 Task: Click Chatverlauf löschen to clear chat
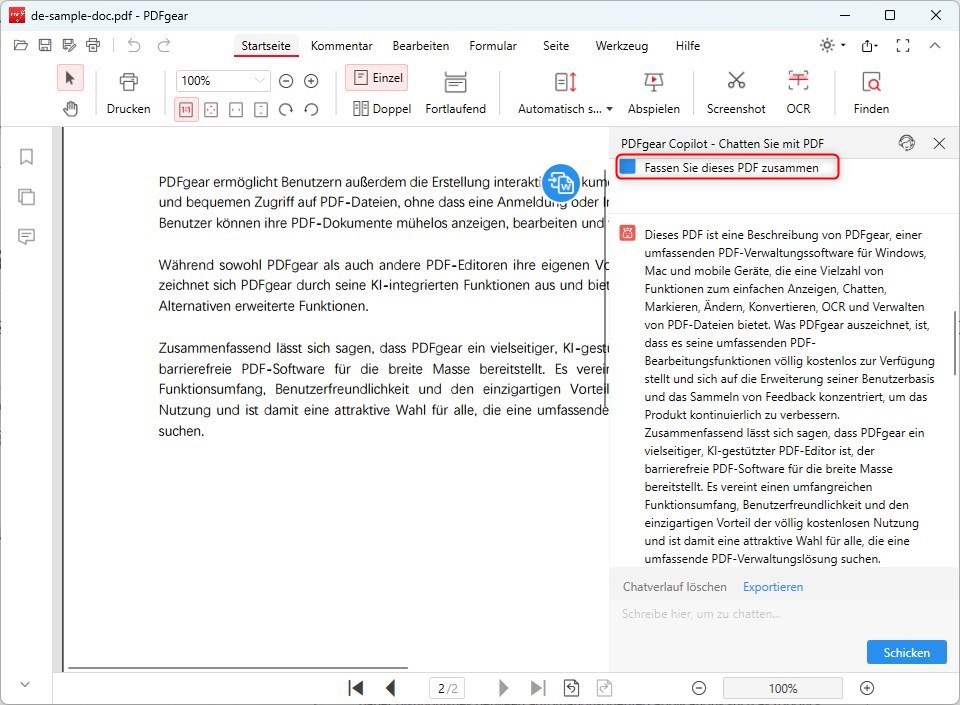[675, 586]
